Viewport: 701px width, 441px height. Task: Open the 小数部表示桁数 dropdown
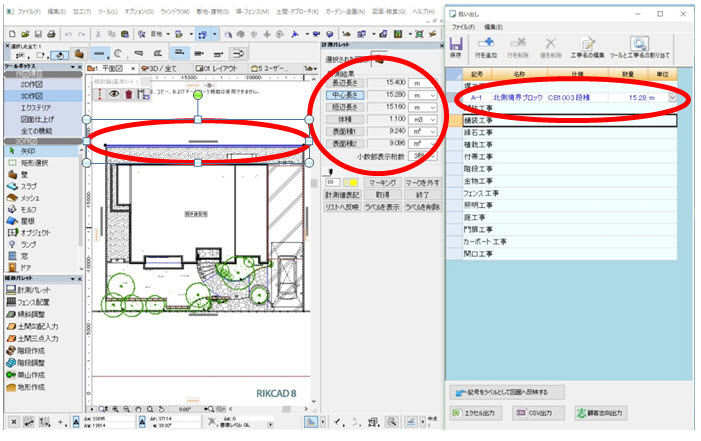[432, 156]
